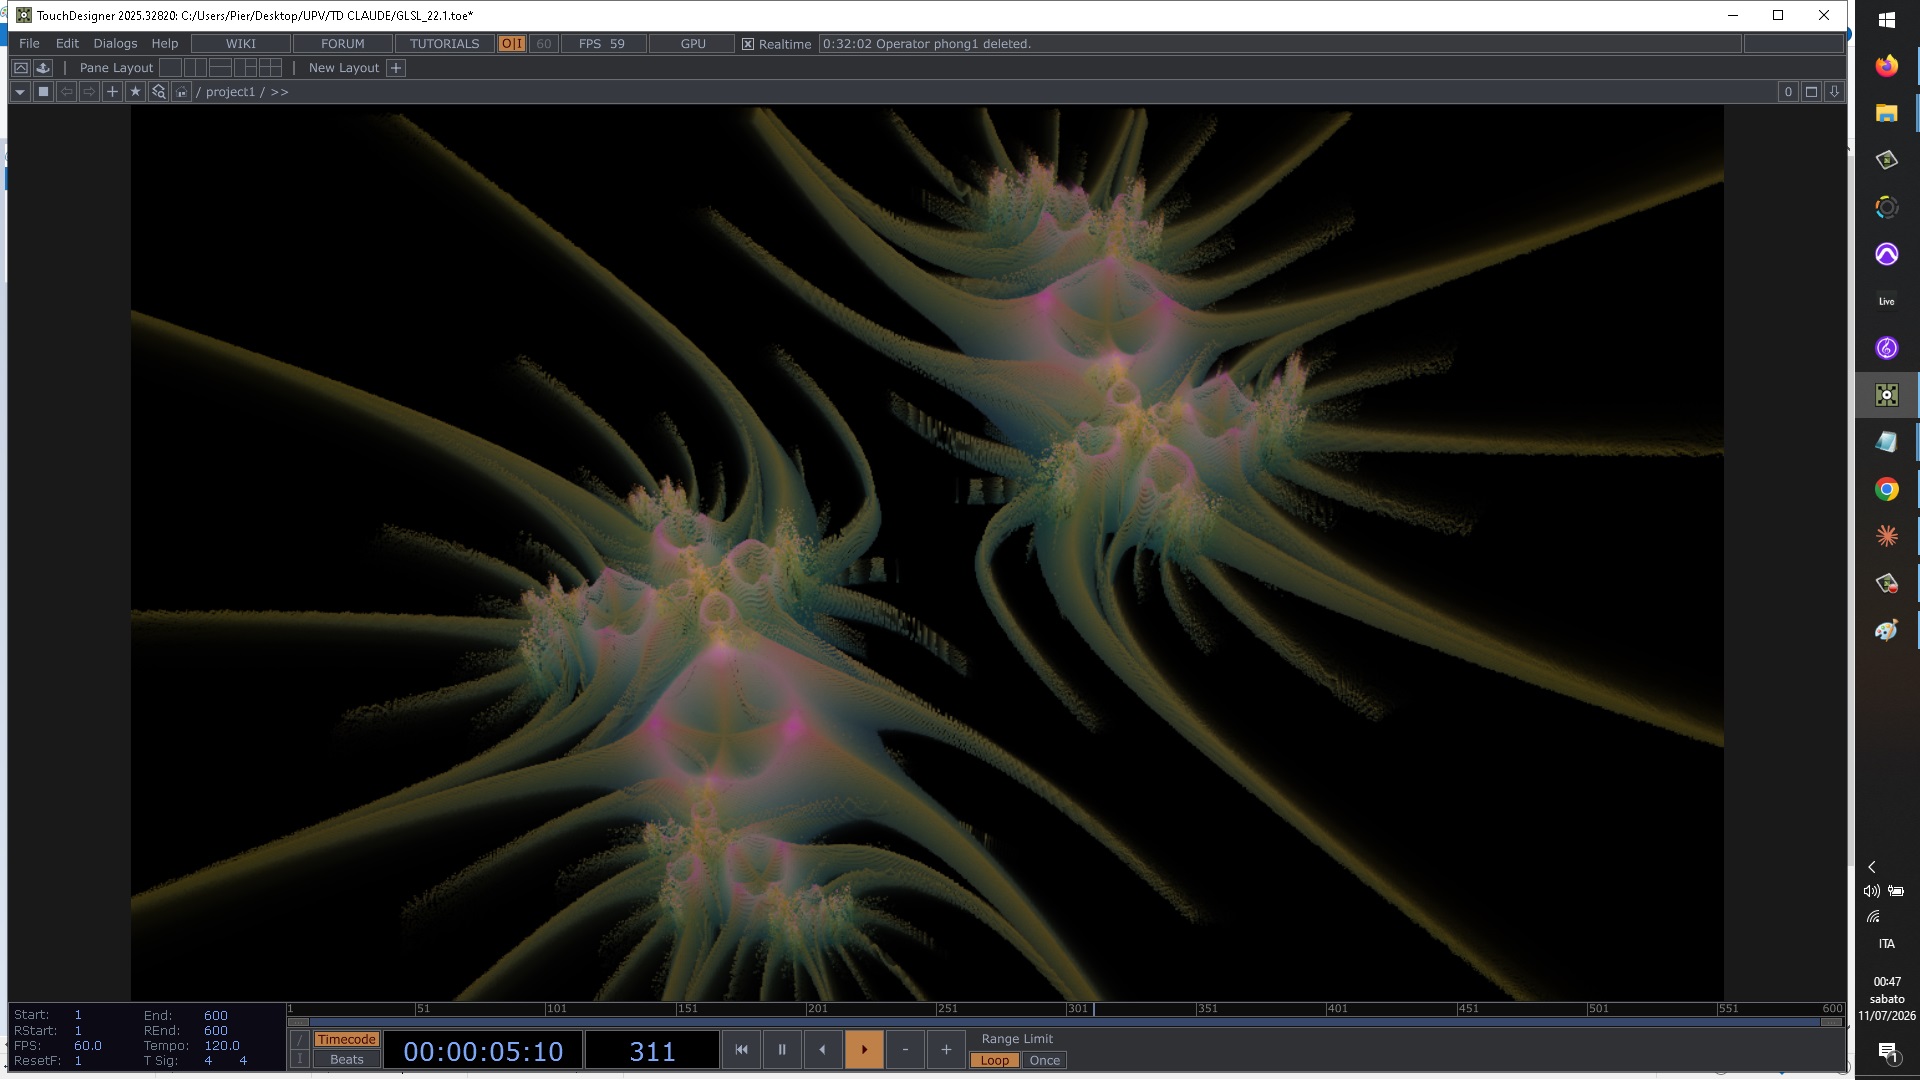The height and width of the screenshot is (1080, 1920).
Task: Click the FPS 59 monitor
Action: [x=602, y=44]
